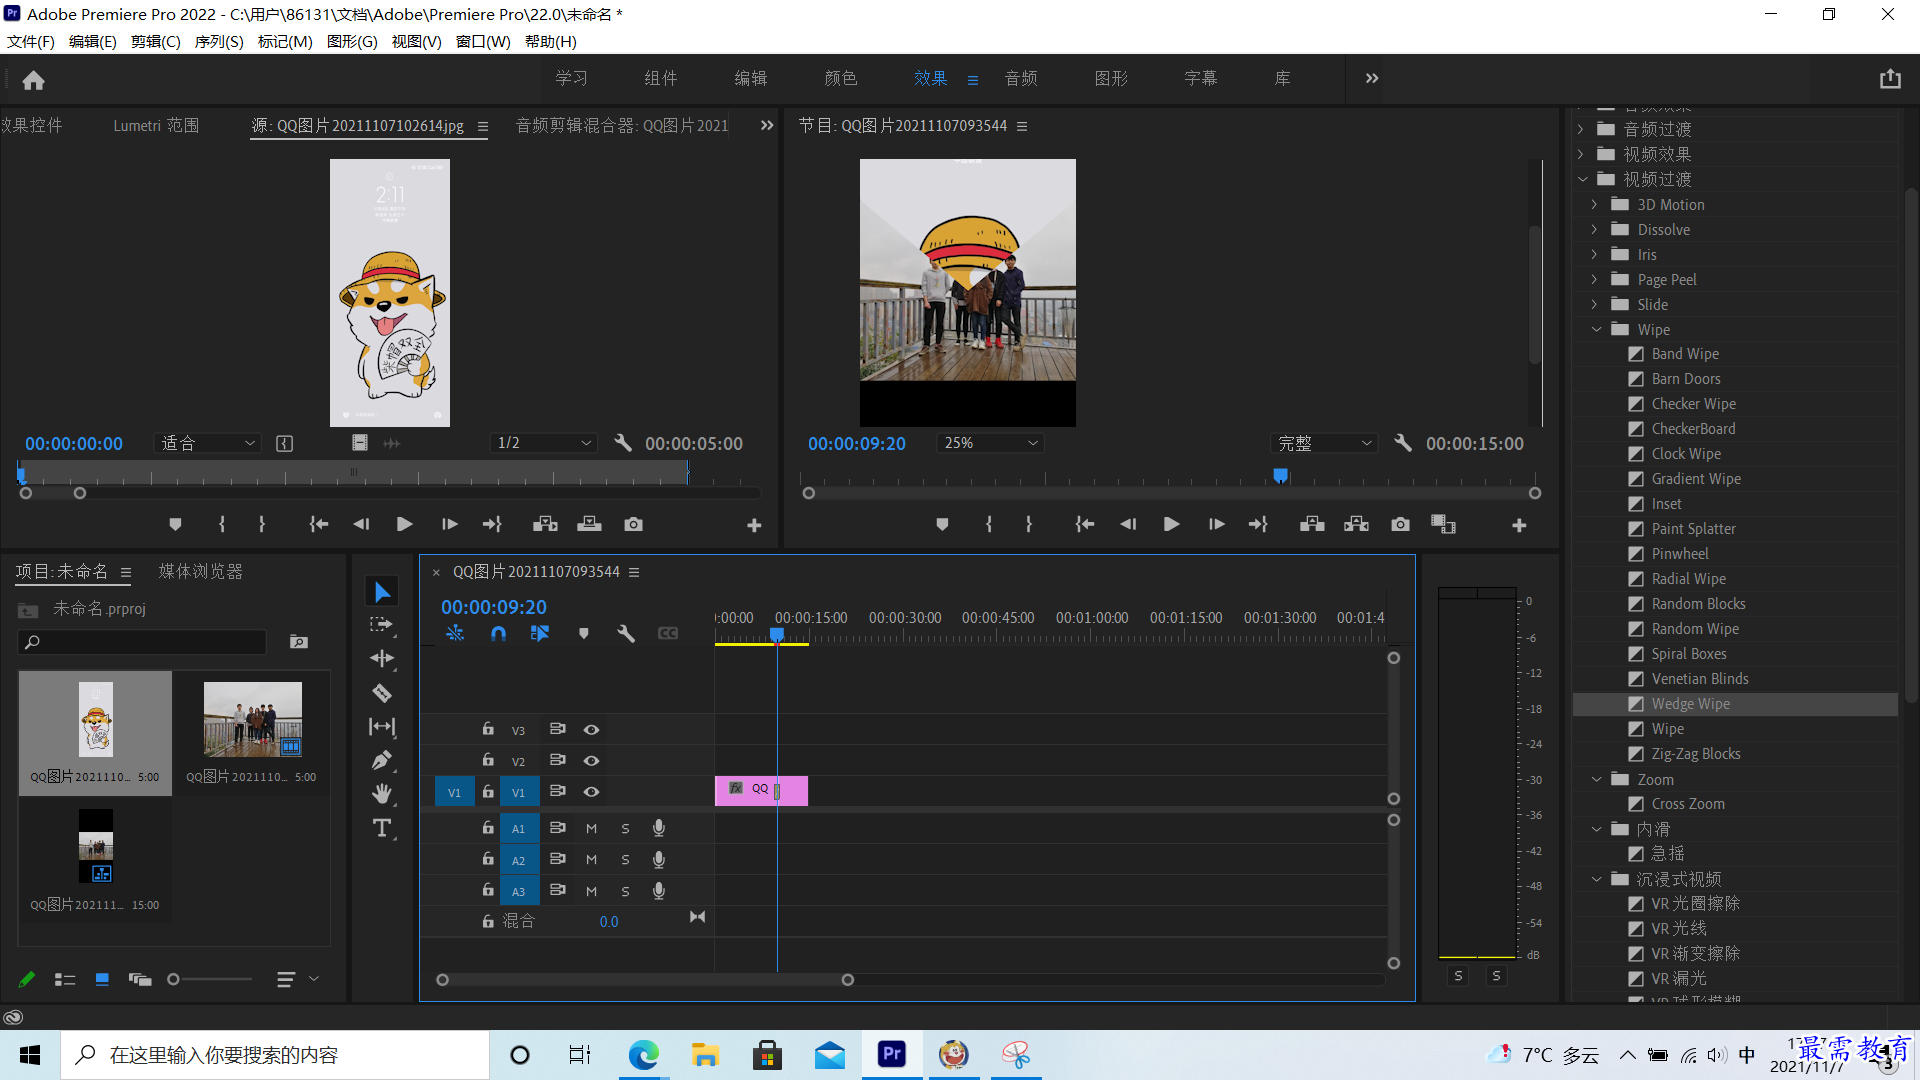Toggle lock on track V3

[488, 729]
